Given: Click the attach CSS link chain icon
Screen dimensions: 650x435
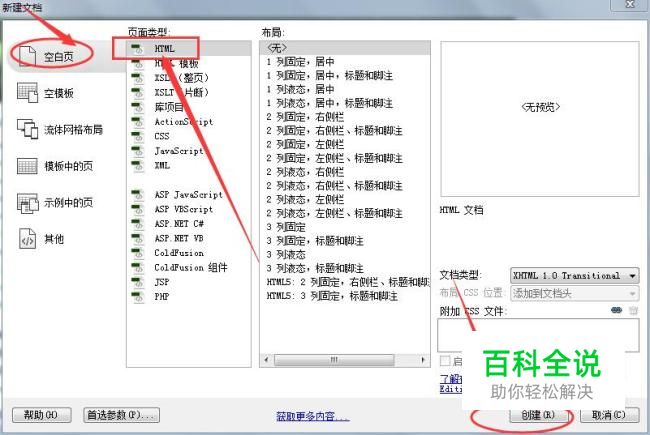Looking at the screenshot, I should click(x=616, y=310).
